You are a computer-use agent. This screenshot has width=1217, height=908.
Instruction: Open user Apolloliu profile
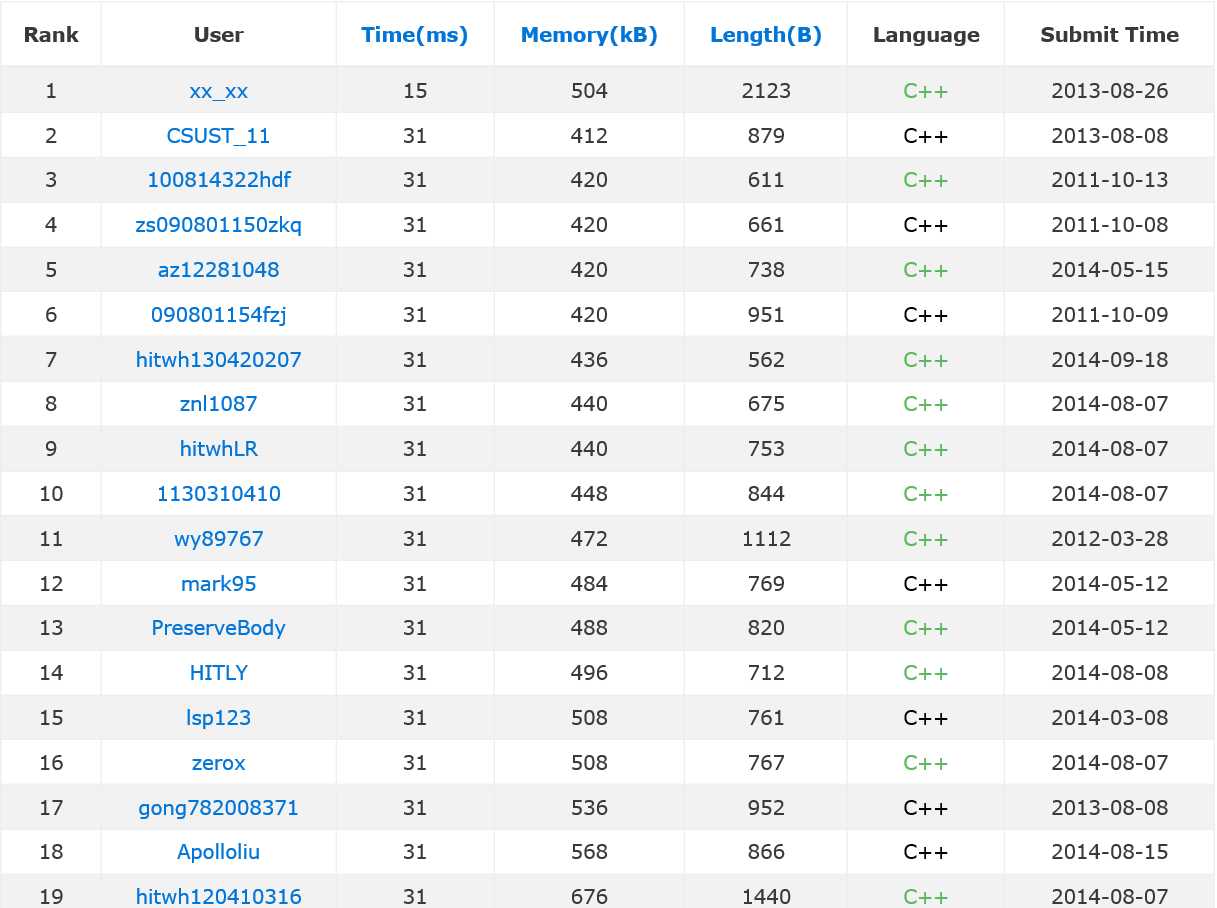tap(219, 852)
